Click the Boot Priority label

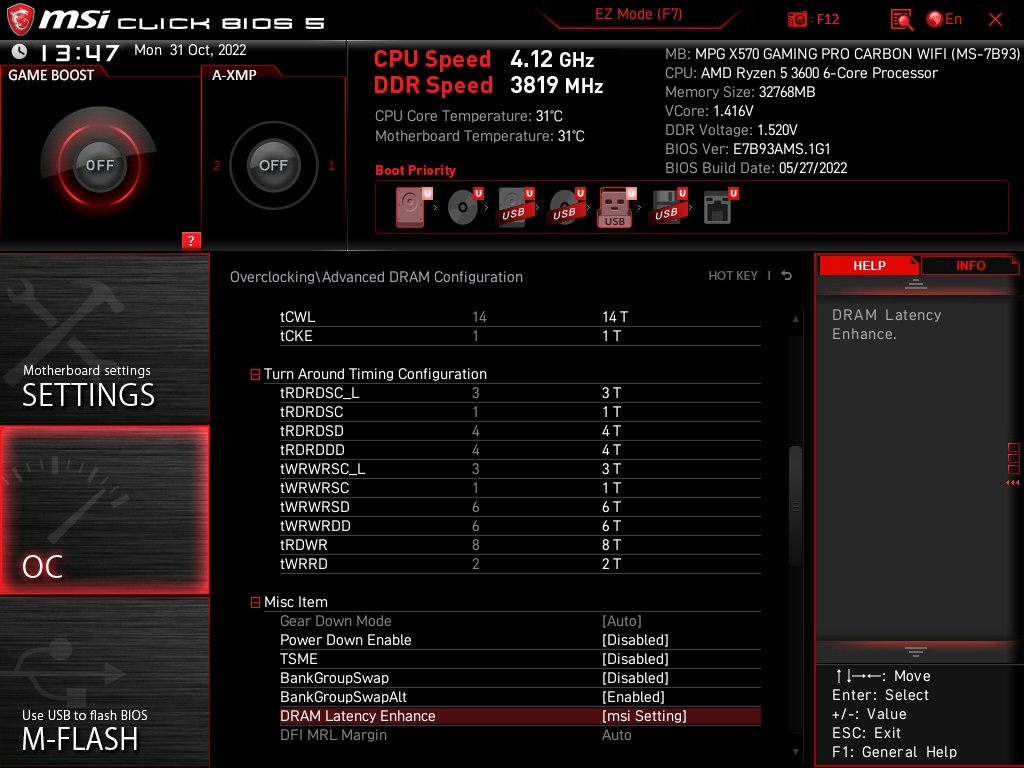click(x=415, y=170)
